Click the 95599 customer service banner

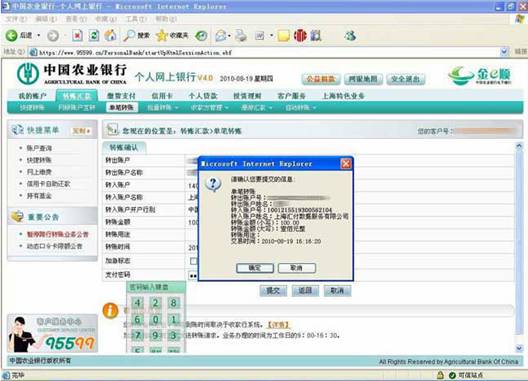(x=53, y=334)
